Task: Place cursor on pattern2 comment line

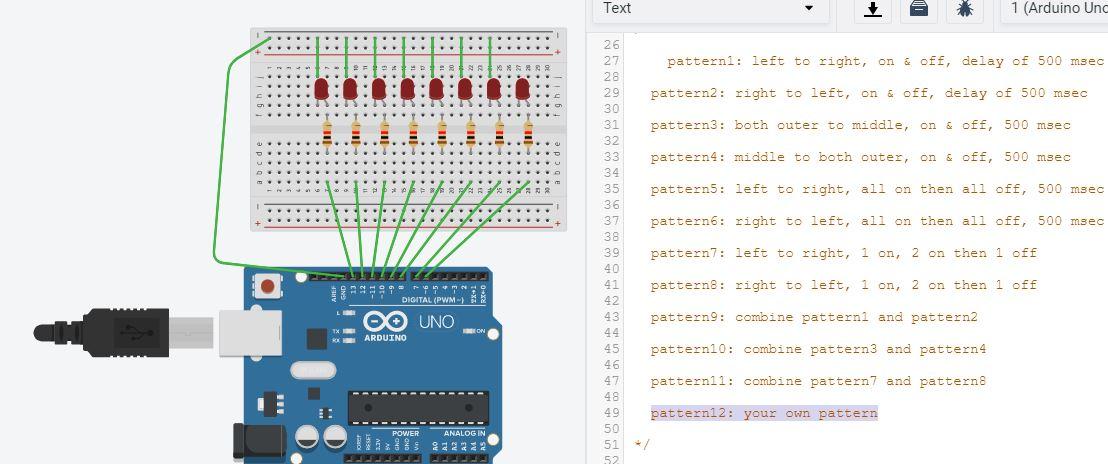Action: [869, 93]
